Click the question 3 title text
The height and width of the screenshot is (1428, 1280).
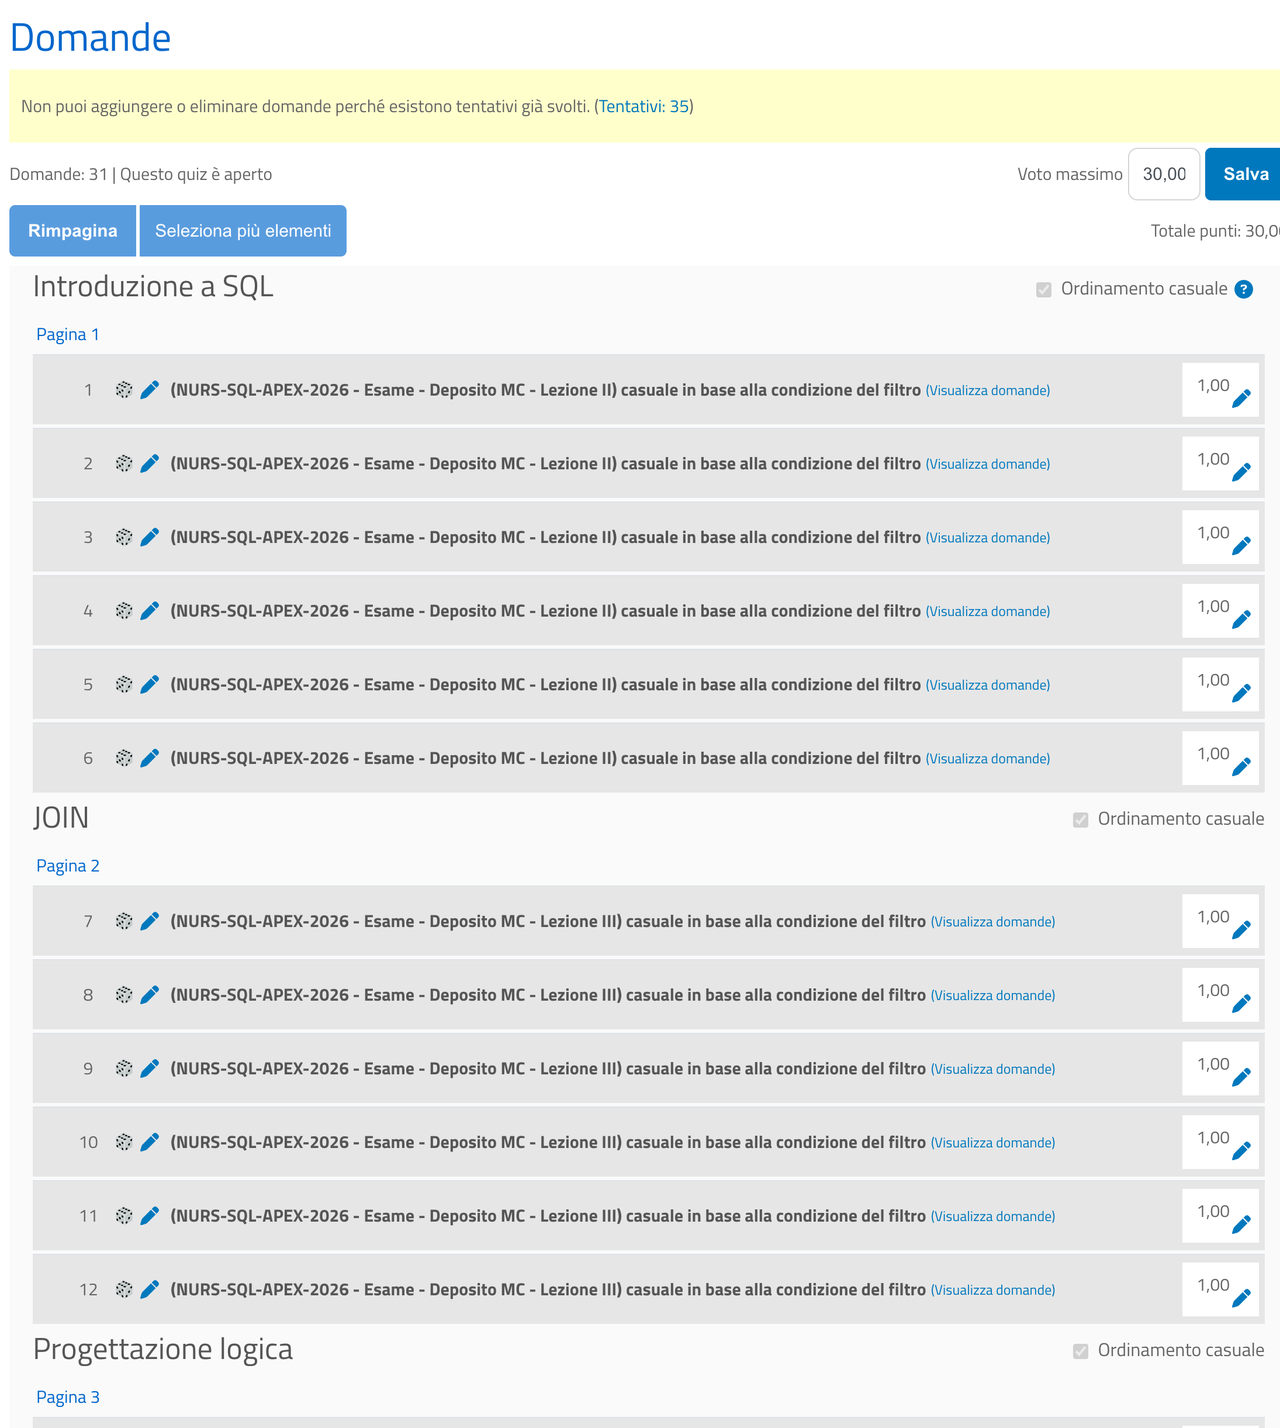[x=546, y=537]
